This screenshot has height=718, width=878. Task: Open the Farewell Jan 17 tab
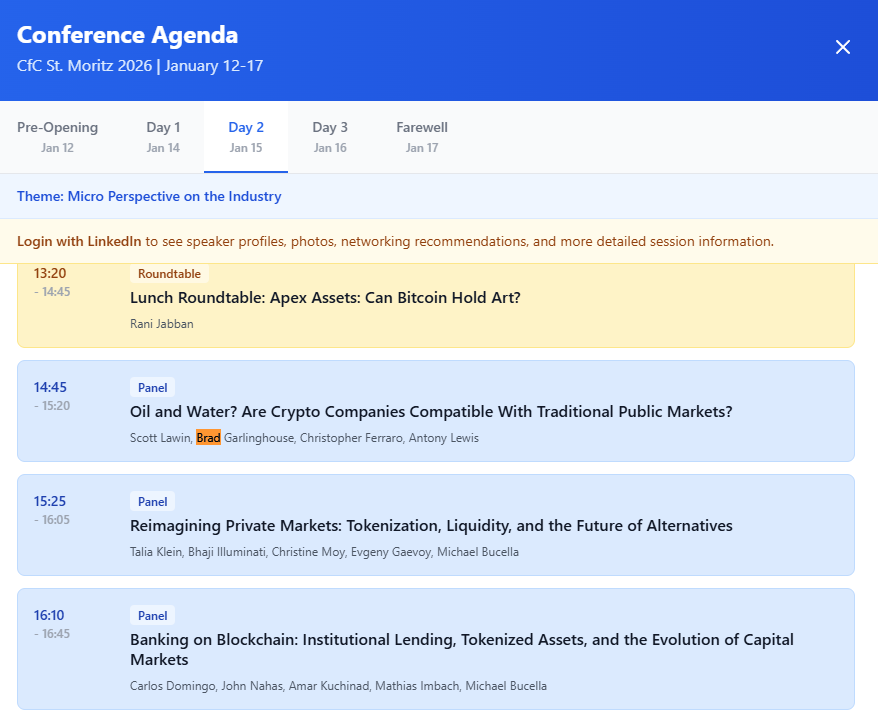(x=422, y=137)
